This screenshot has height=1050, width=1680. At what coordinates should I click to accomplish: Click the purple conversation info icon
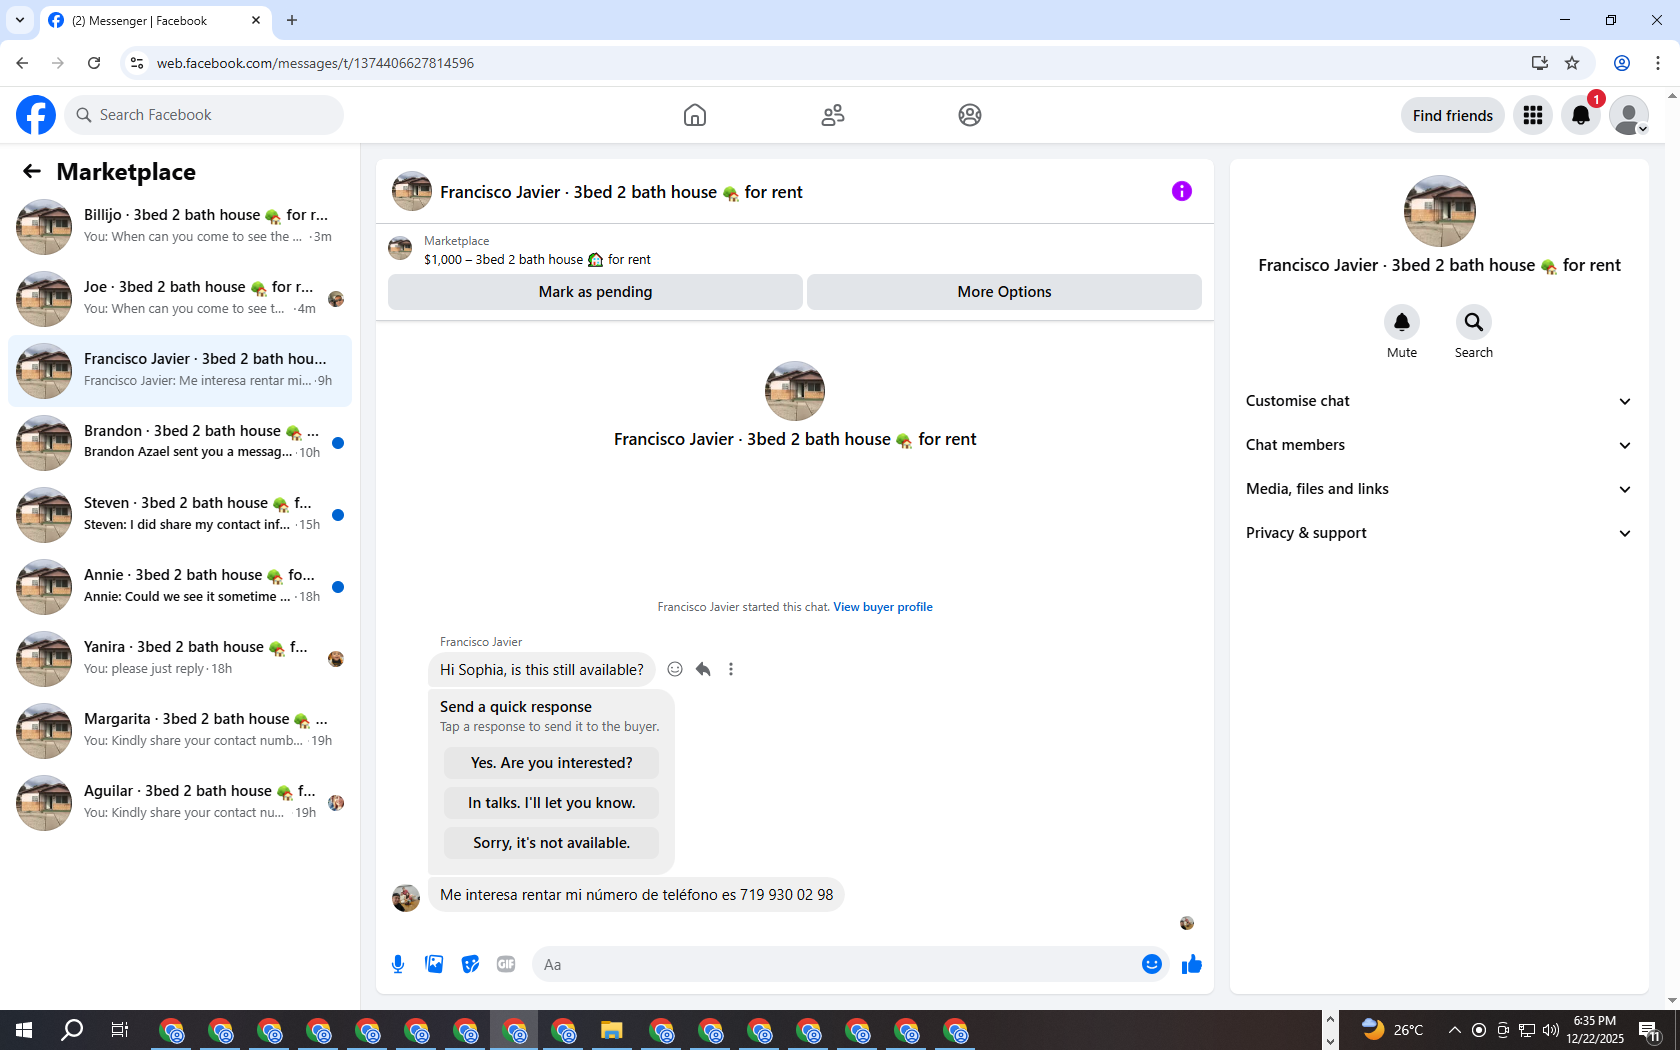coord(1182,191)
